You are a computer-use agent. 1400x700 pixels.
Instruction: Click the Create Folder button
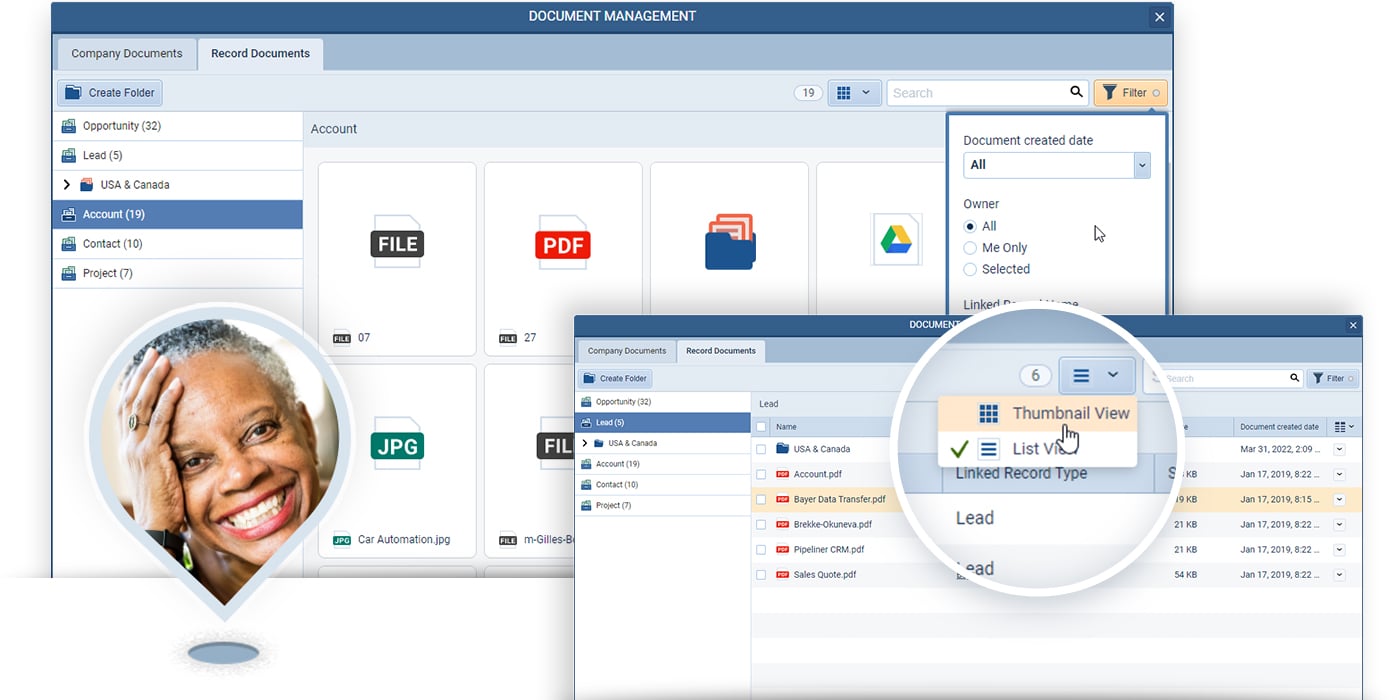click(x=109, y=92)
